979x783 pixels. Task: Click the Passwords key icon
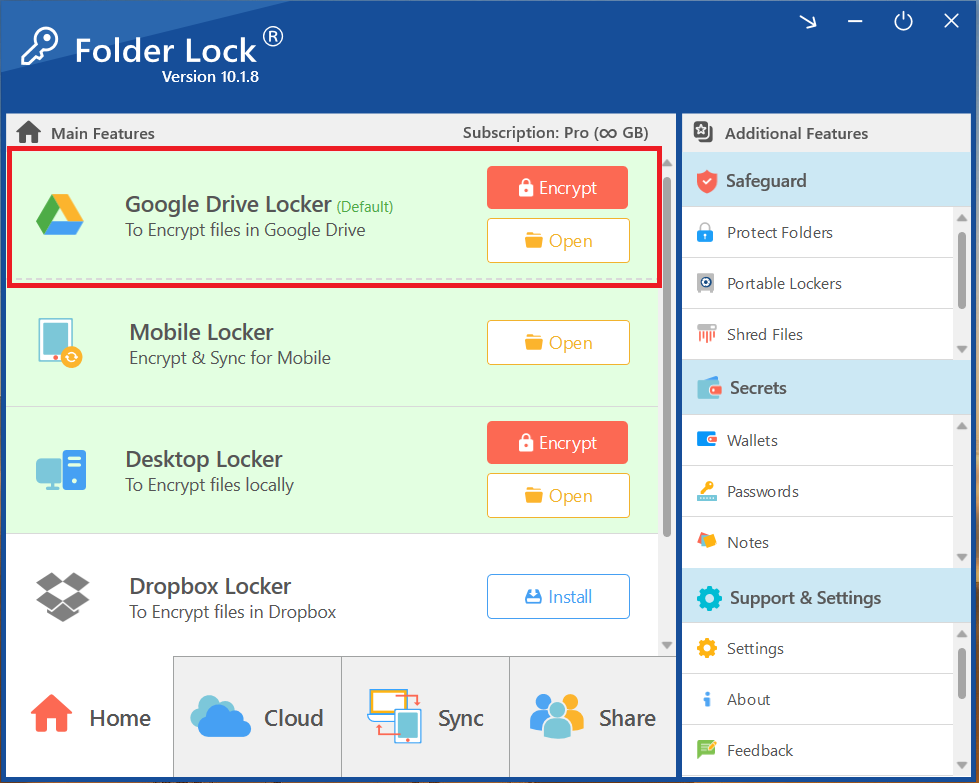707,491
